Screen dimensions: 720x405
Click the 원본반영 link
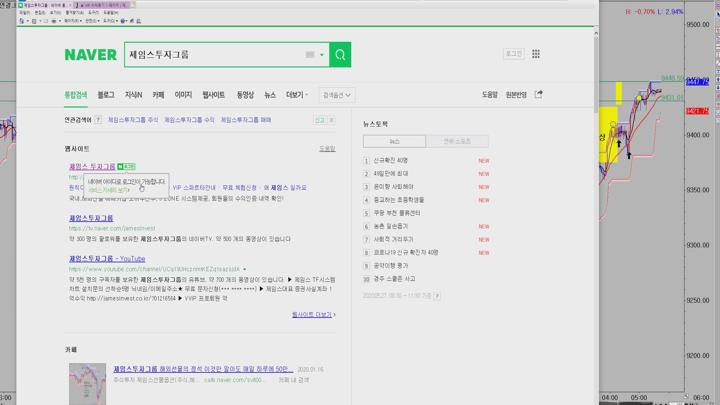(516, 95)
